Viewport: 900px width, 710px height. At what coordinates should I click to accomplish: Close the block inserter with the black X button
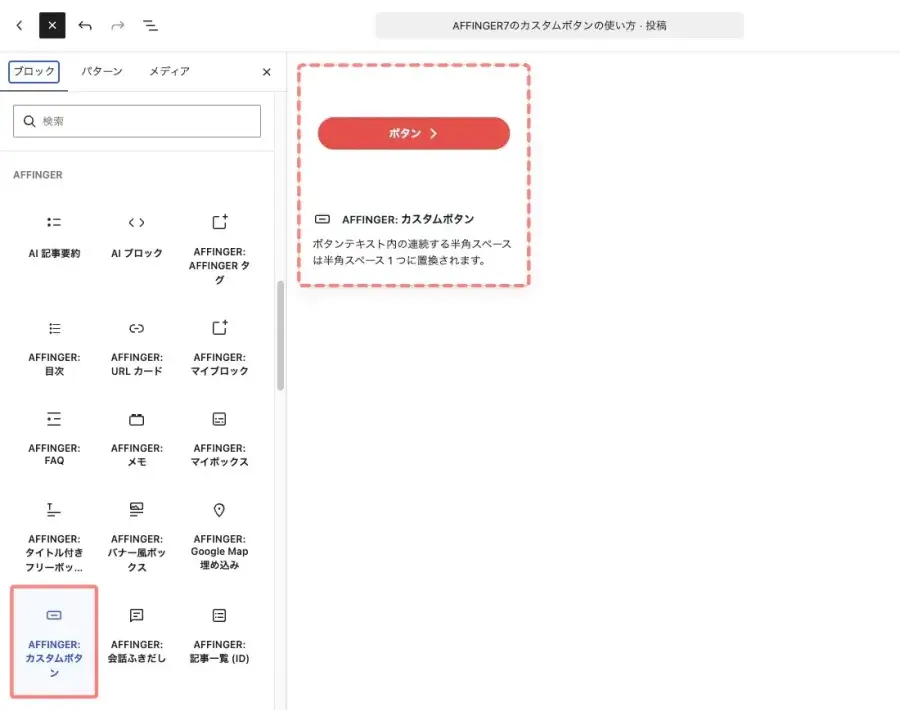(52, 25)
